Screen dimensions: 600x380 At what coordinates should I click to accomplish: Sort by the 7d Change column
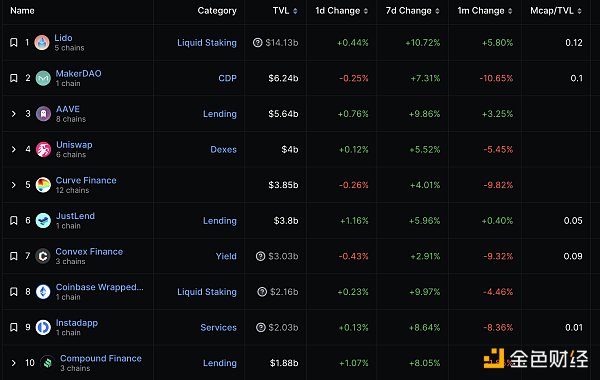point(412,11)
